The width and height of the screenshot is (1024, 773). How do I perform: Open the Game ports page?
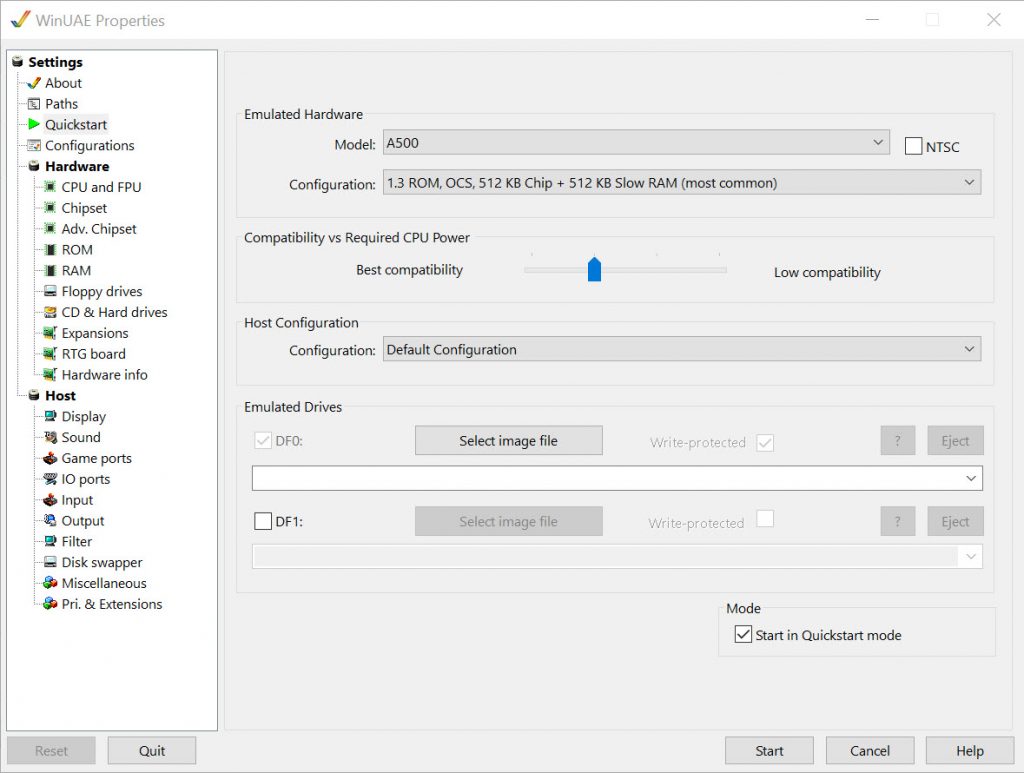tap(97, 458)
